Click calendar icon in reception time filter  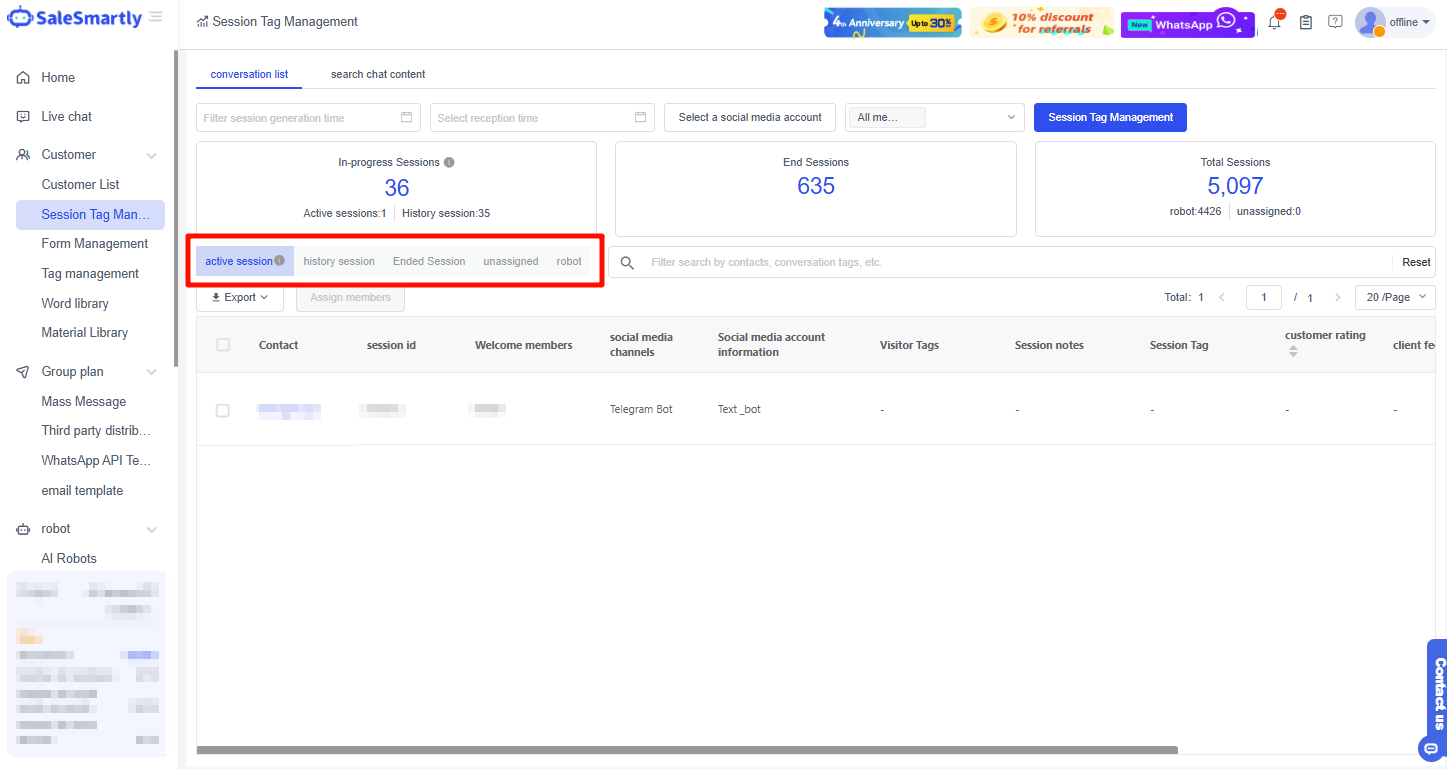pyautogui.click(x=640, y=117)
